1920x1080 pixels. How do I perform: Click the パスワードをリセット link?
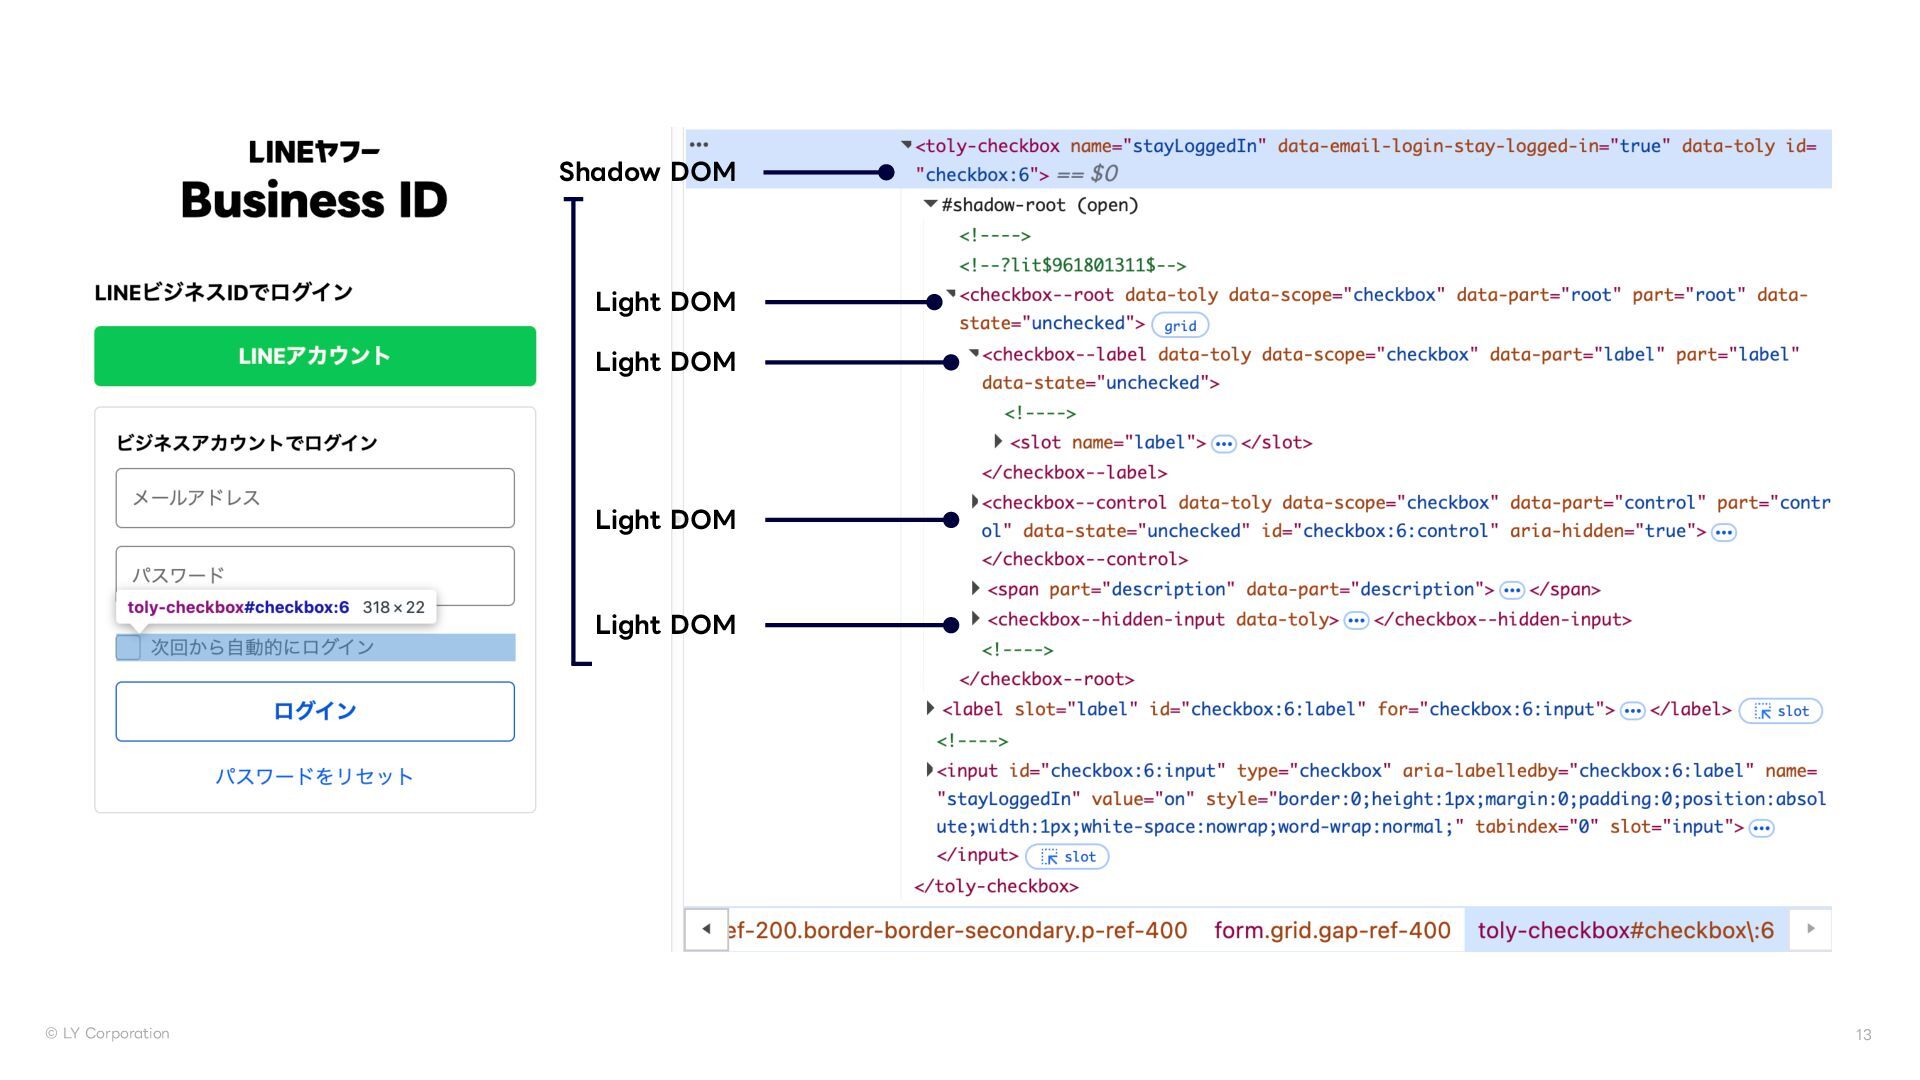(315, 777)
